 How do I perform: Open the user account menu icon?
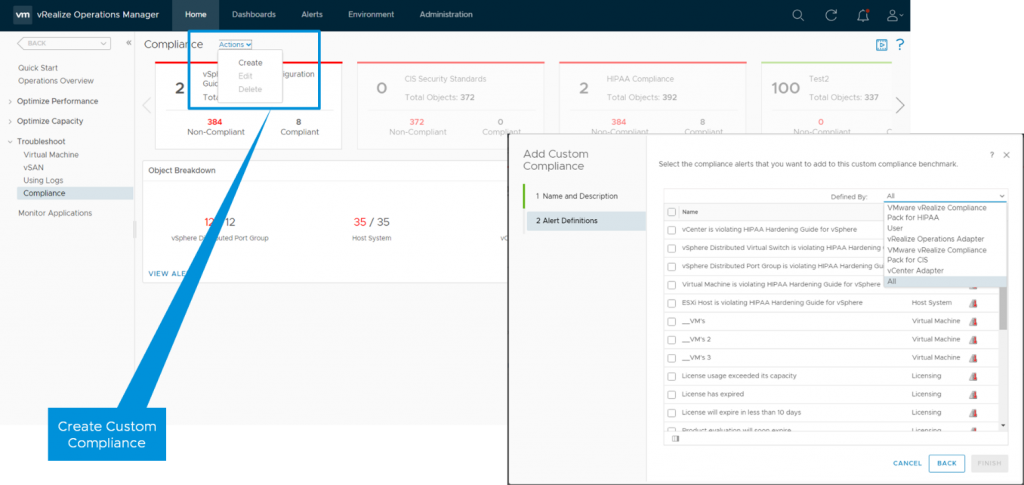(895, 15)
